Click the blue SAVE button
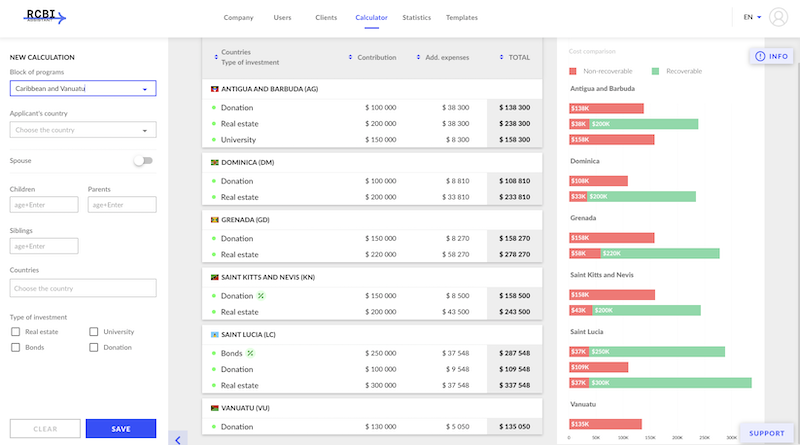This screenshot has height=445, width=800. click(121, 429)
